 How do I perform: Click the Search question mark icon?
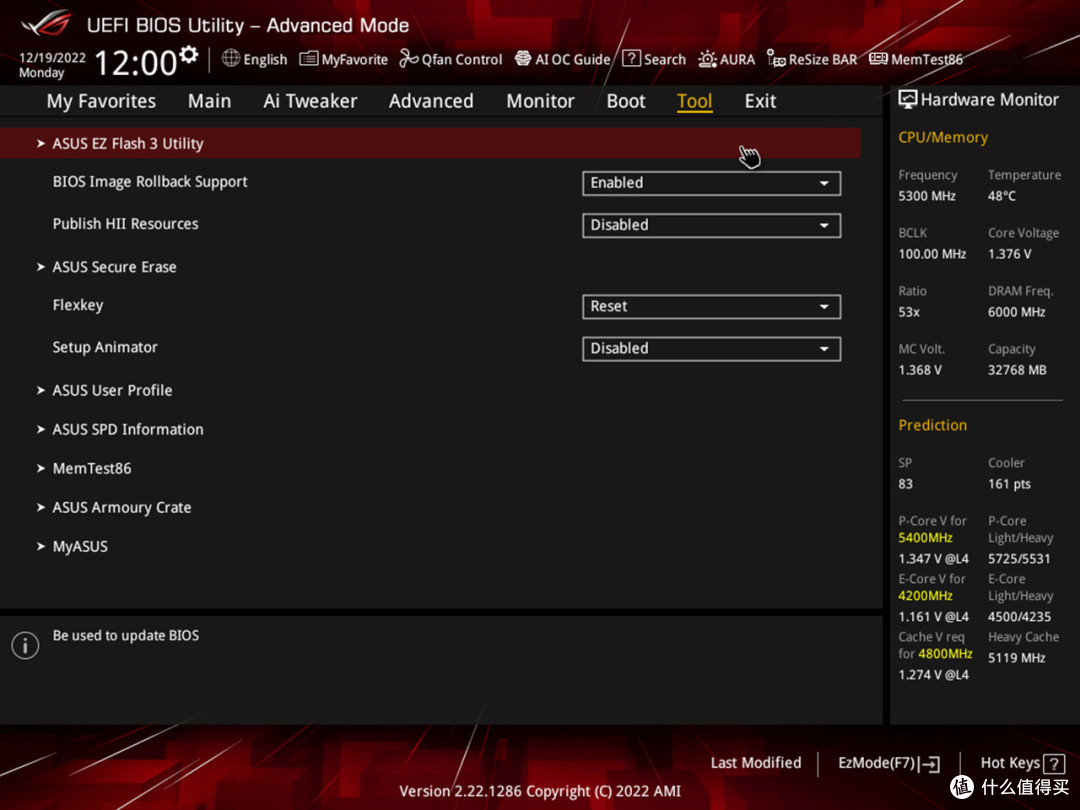pyautogui.click(x=631, y=59)
